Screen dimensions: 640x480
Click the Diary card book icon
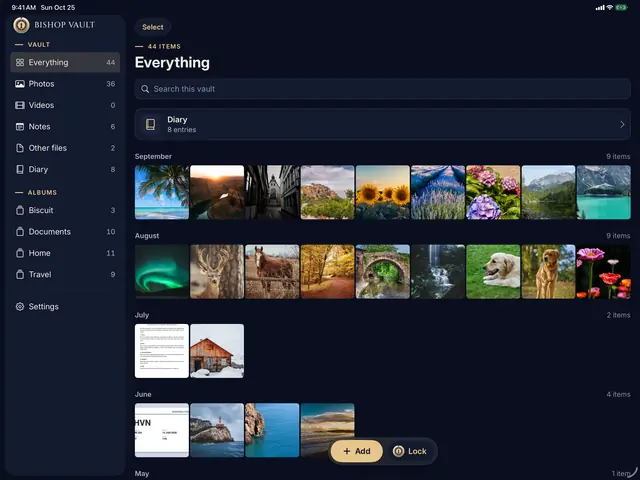coord(151,124)
